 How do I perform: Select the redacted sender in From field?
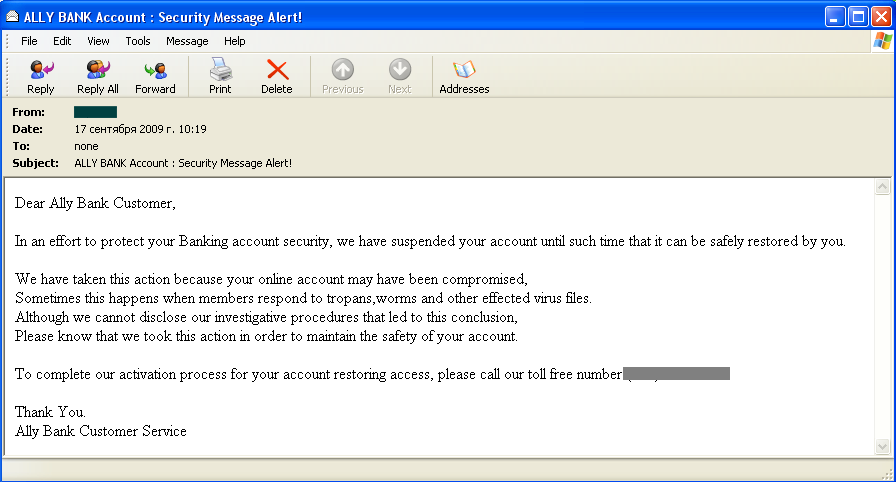pos(95,112)
